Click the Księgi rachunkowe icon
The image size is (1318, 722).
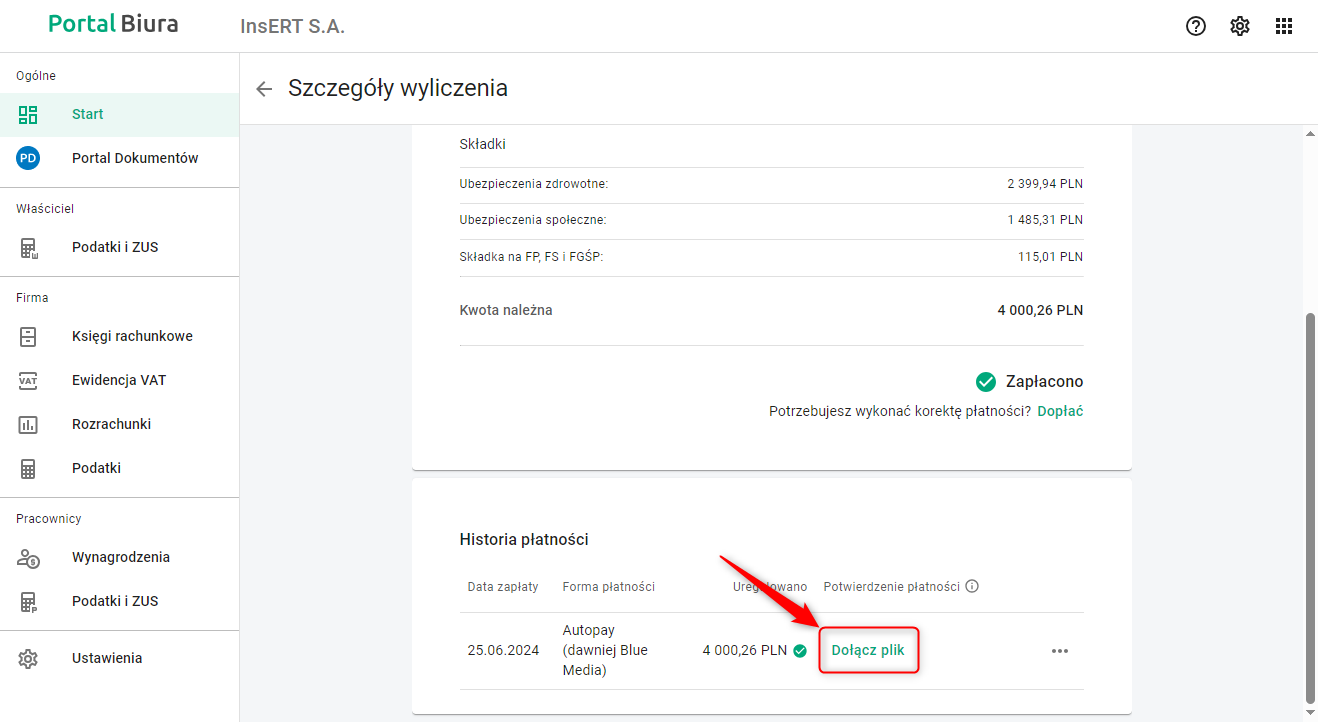tap(28, 336)
